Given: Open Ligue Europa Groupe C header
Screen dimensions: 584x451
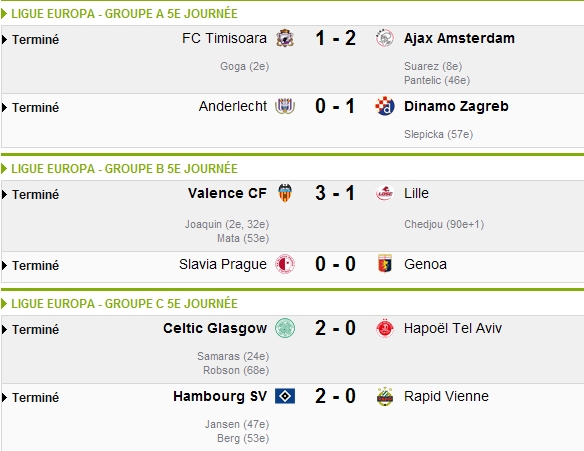Looking at the screenshot, I should point(124,304).
